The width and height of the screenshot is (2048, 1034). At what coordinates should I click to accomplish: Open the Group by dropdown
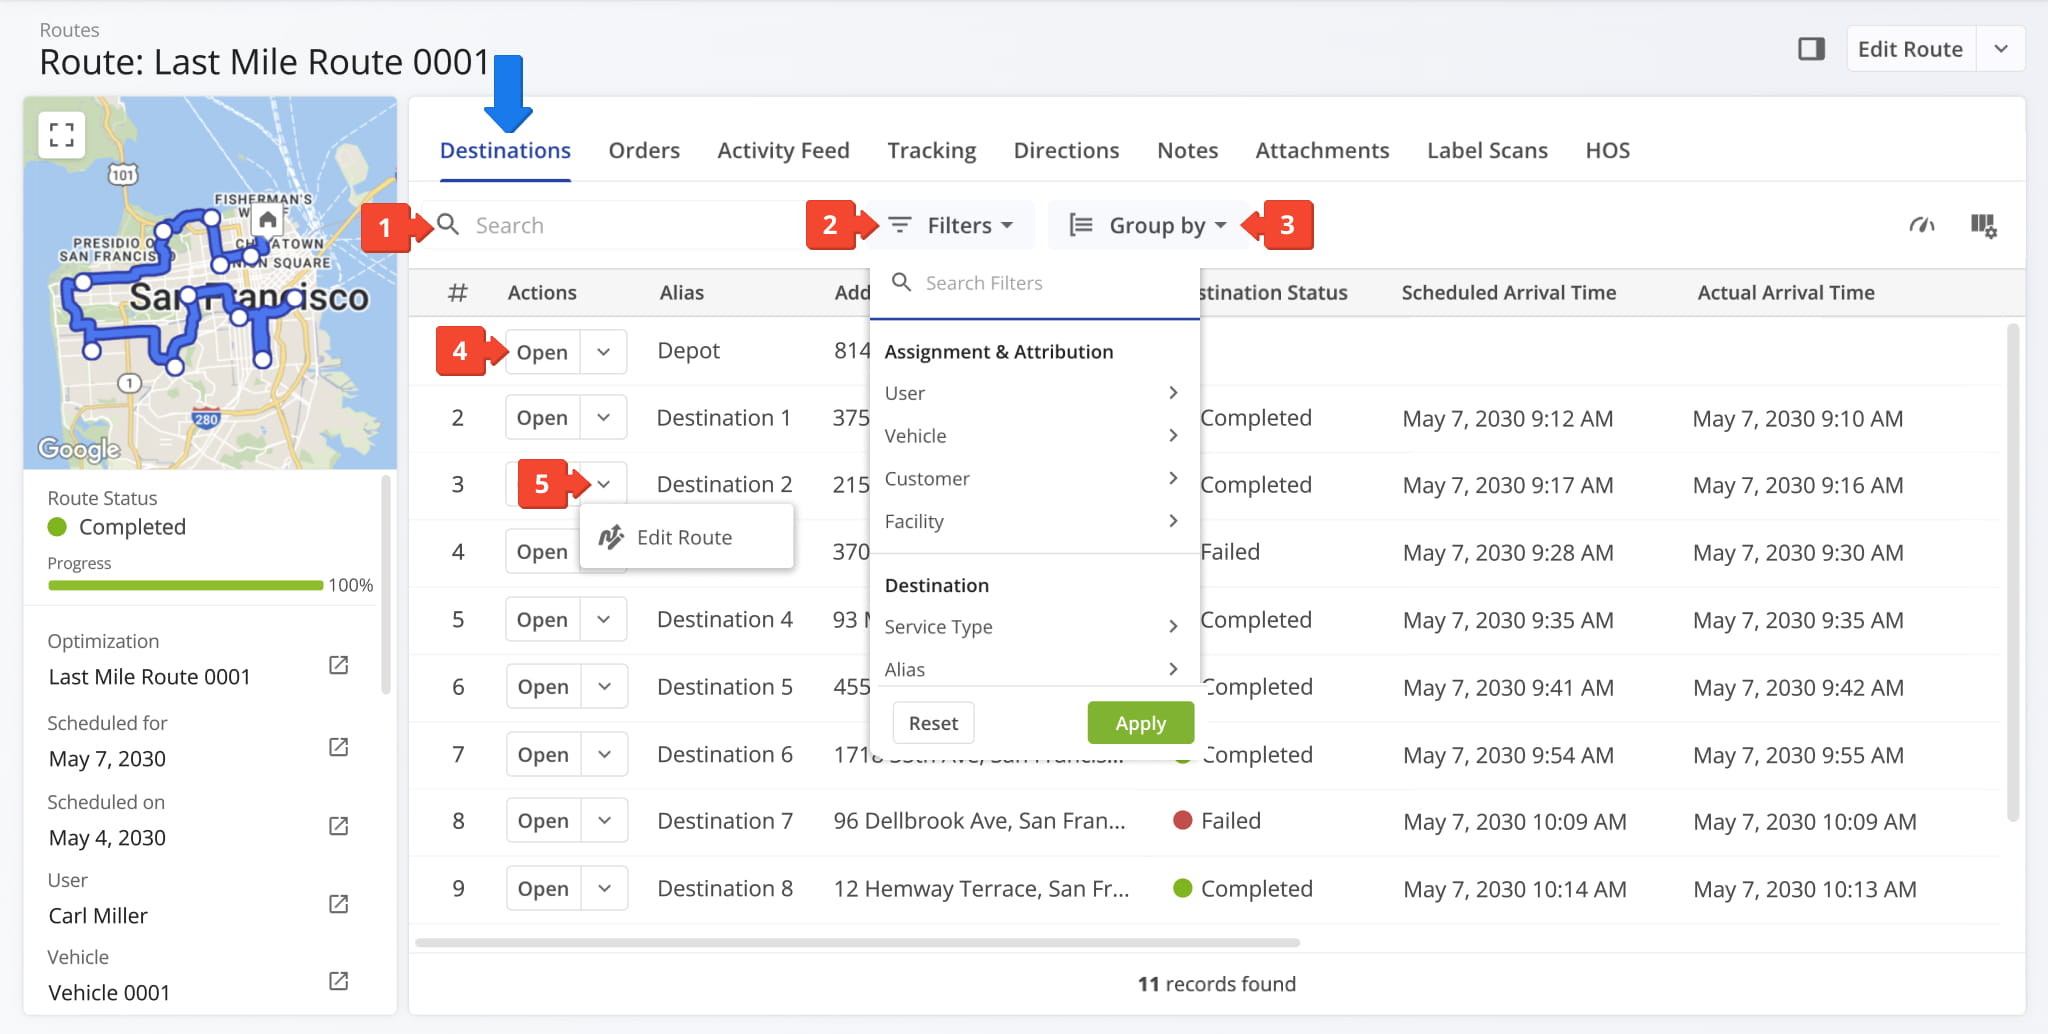1148,226
